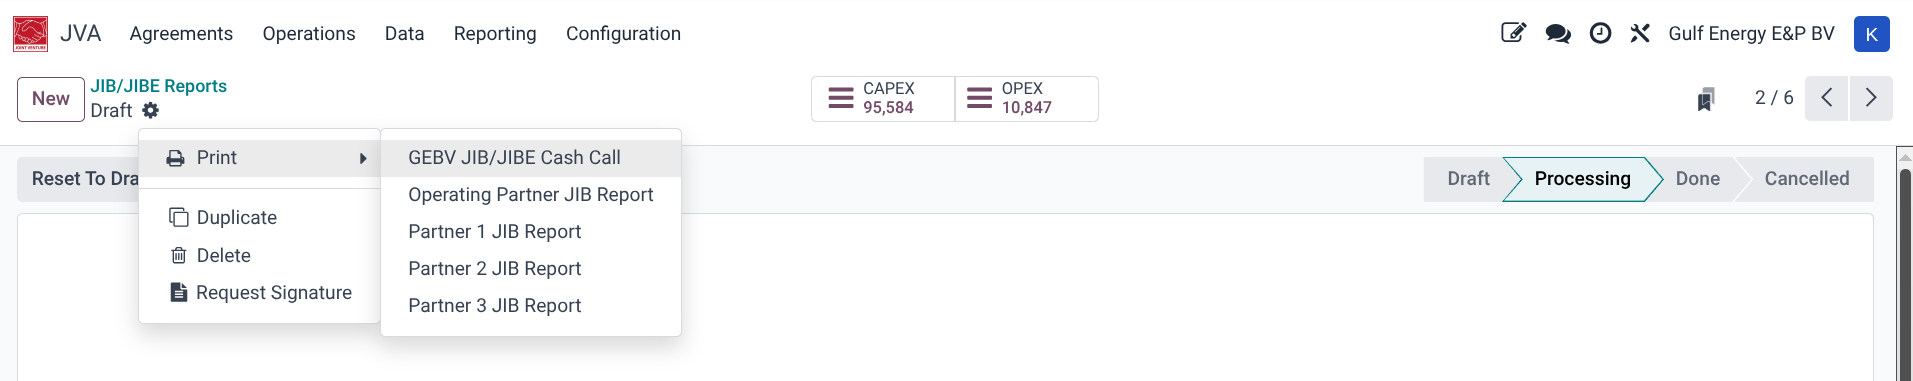
Task: Open the Gulf Energy E&P BV company switcher
Action: coord(1751,34)
